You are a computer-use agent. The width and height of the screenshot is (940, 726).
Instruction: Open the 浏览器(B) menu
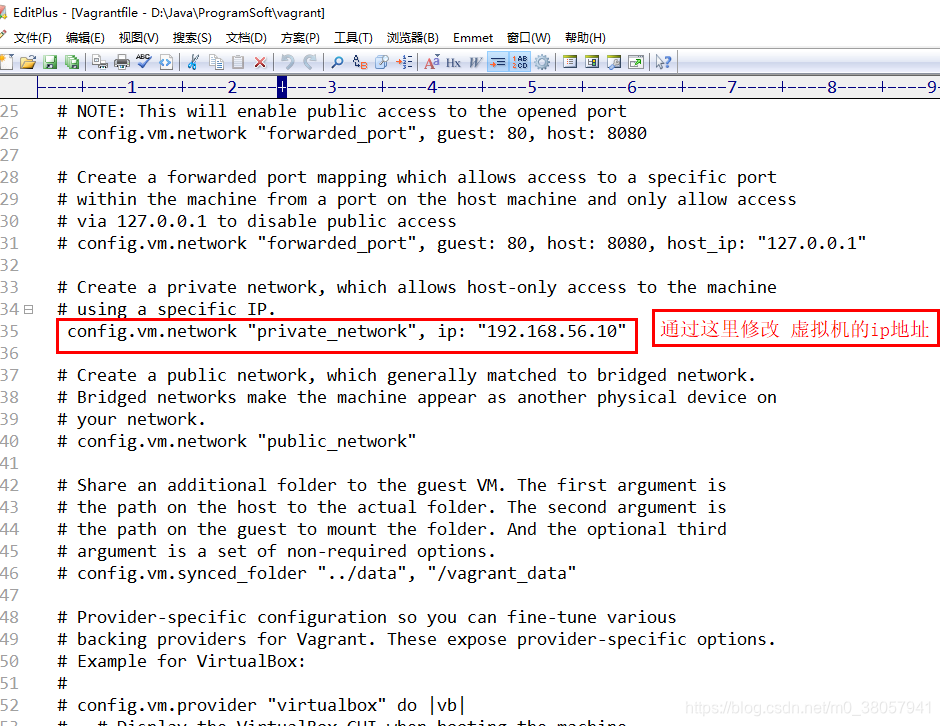click(x=412, y=38)
